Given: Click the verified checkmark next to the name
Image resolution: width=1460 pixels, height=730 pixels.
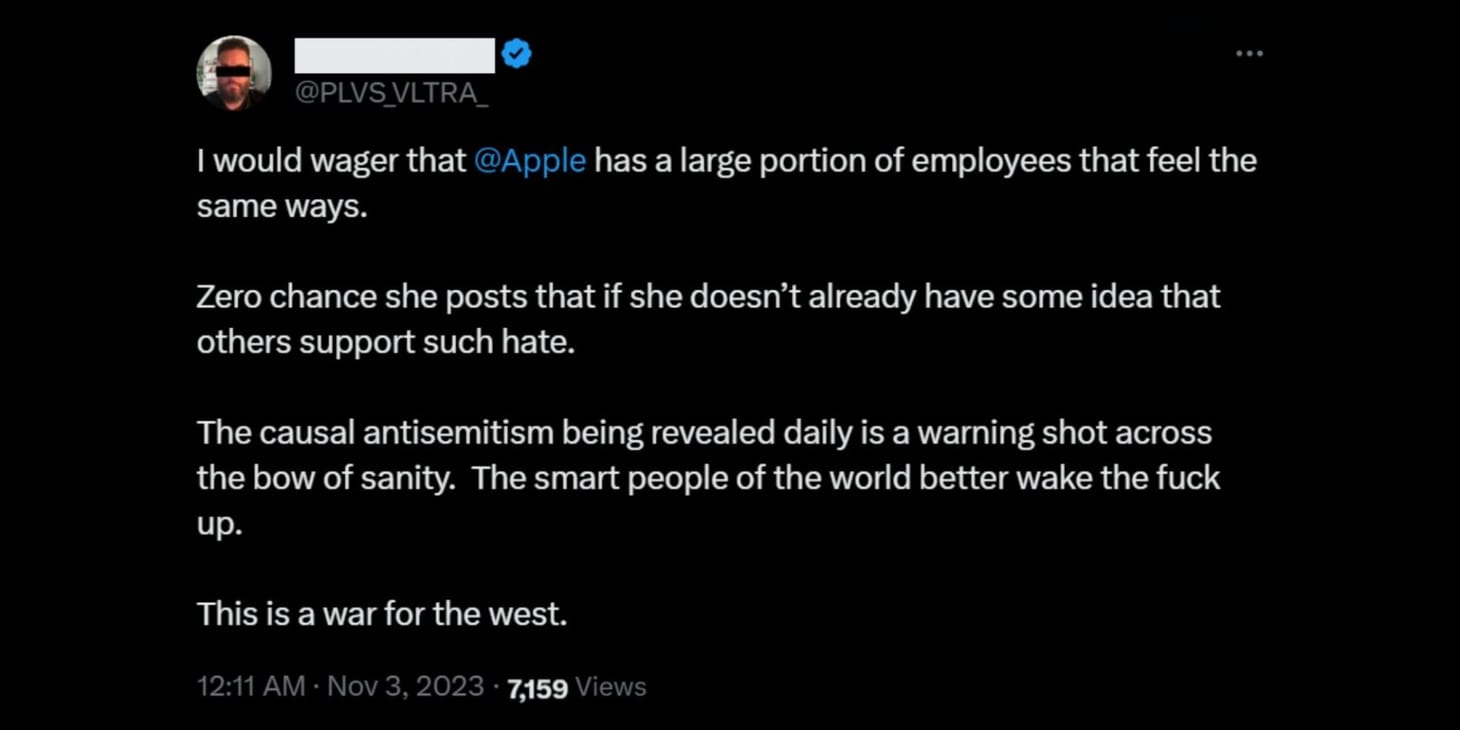Looking at the screenshot, I should coord(516,55).
